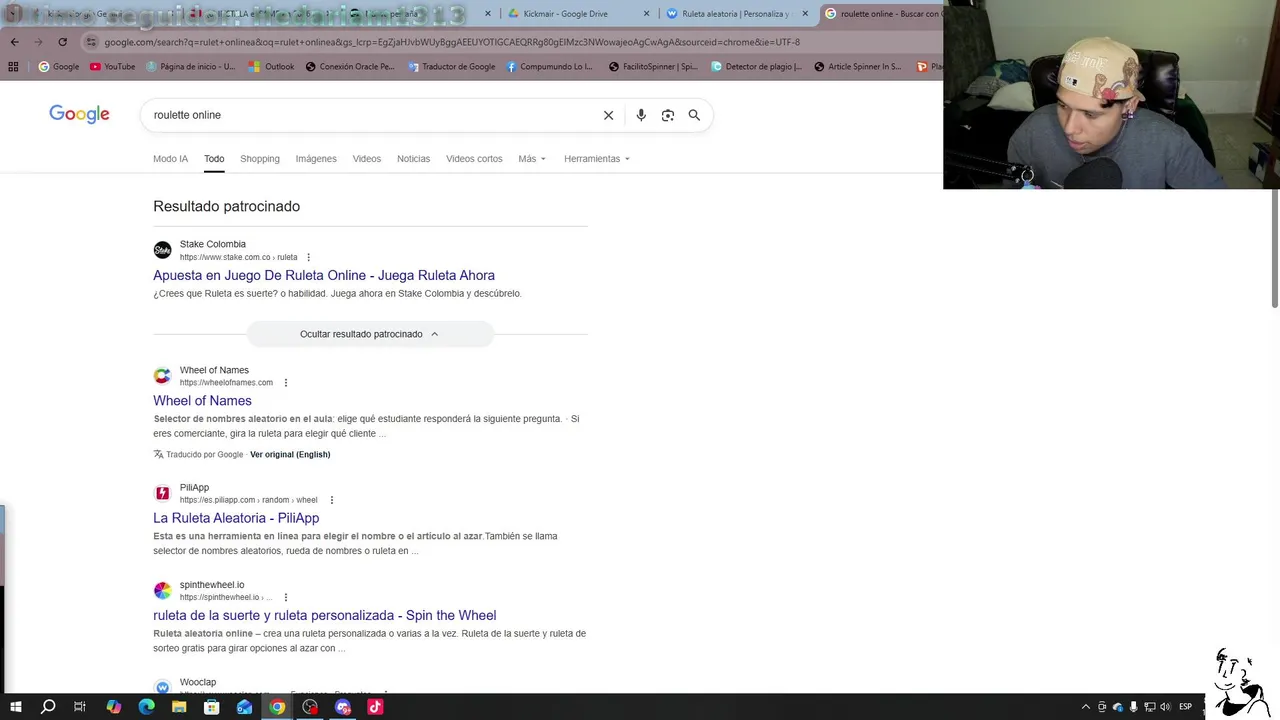1280x720 pixels.
Task: Open volume control in system tray
Action: 1165,707
